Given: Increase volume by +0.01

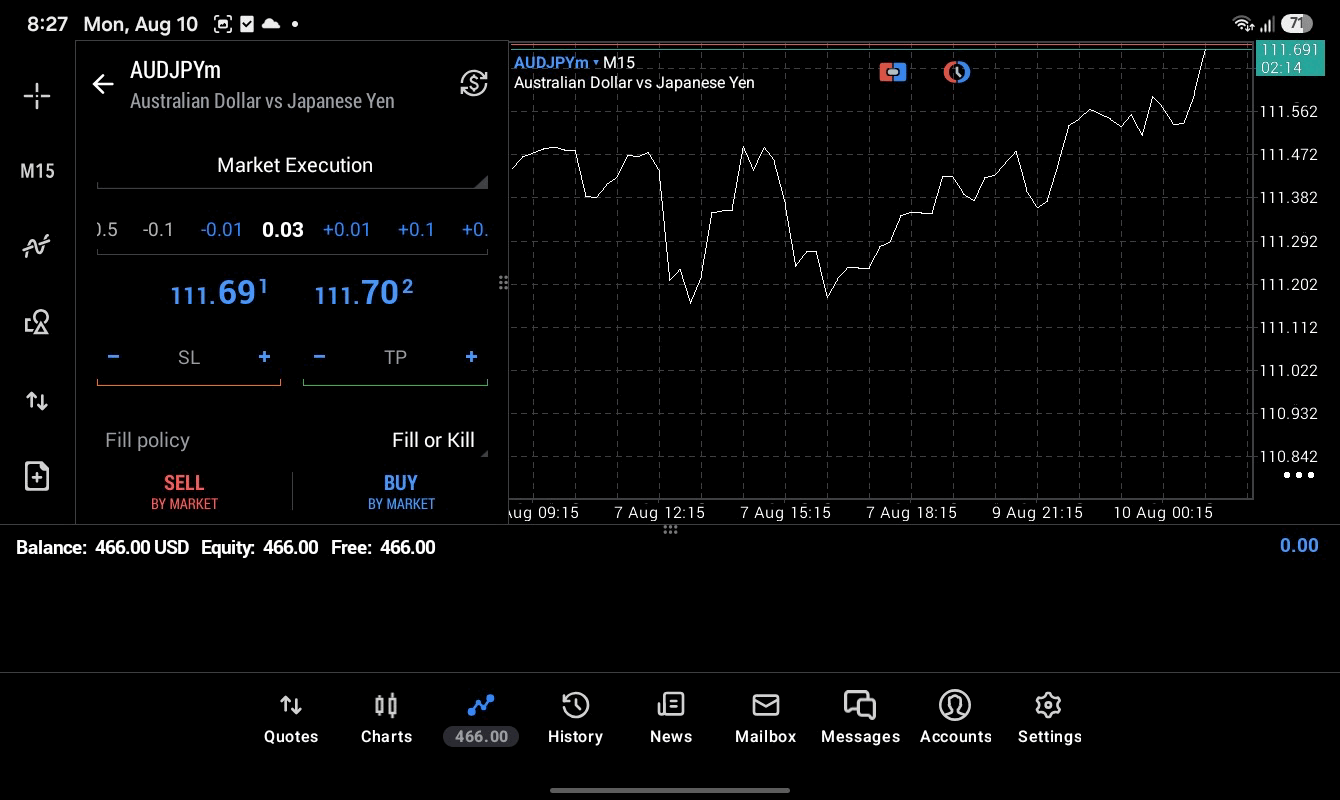Looking at the screenshot, I should [347, 230].
